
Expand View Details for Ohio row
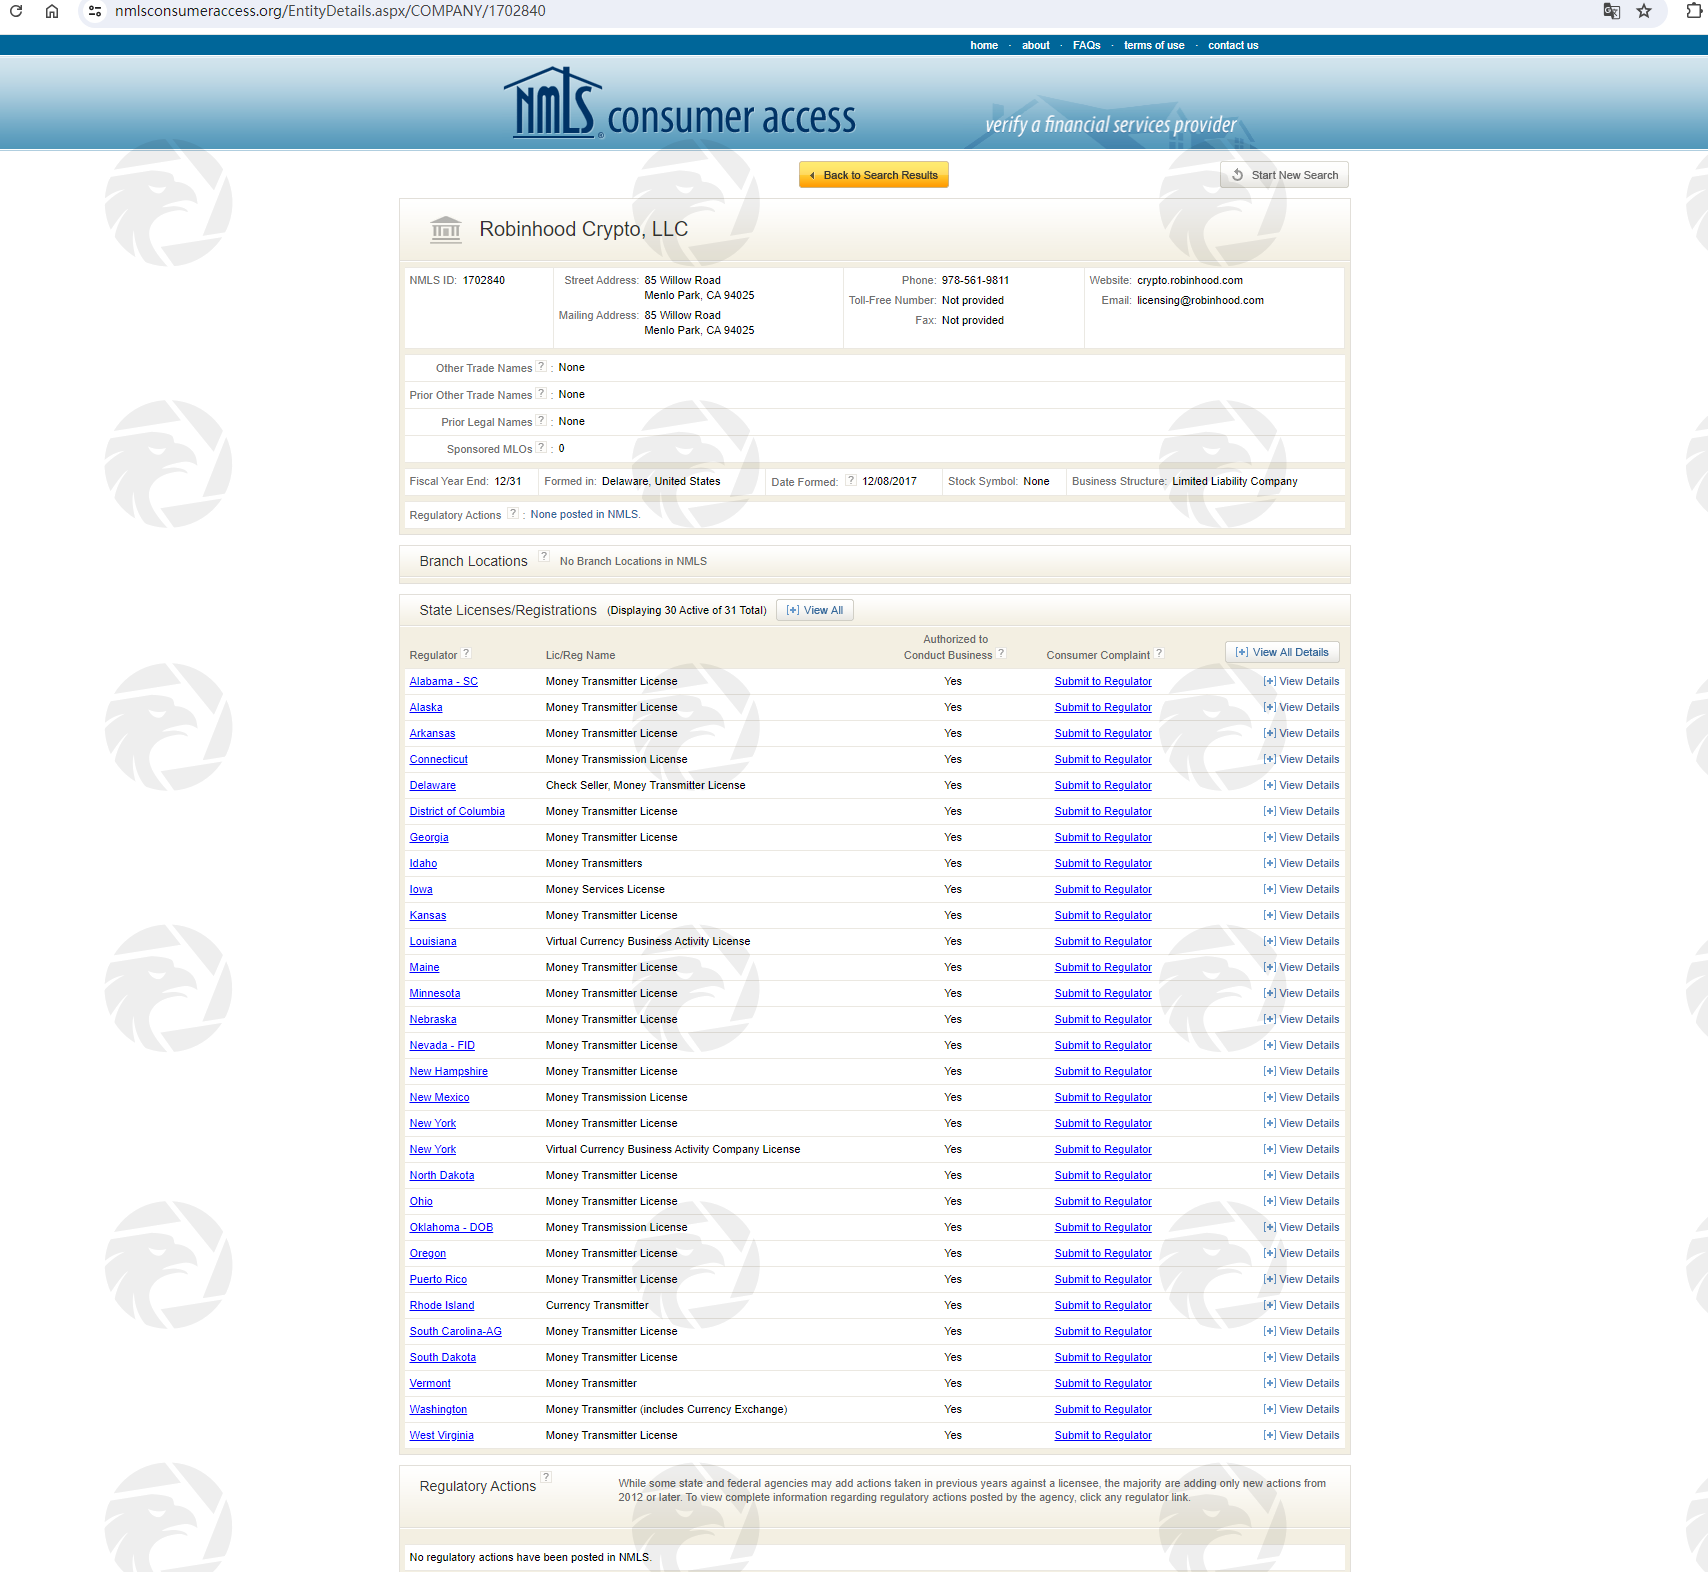click(1301, 1201)
